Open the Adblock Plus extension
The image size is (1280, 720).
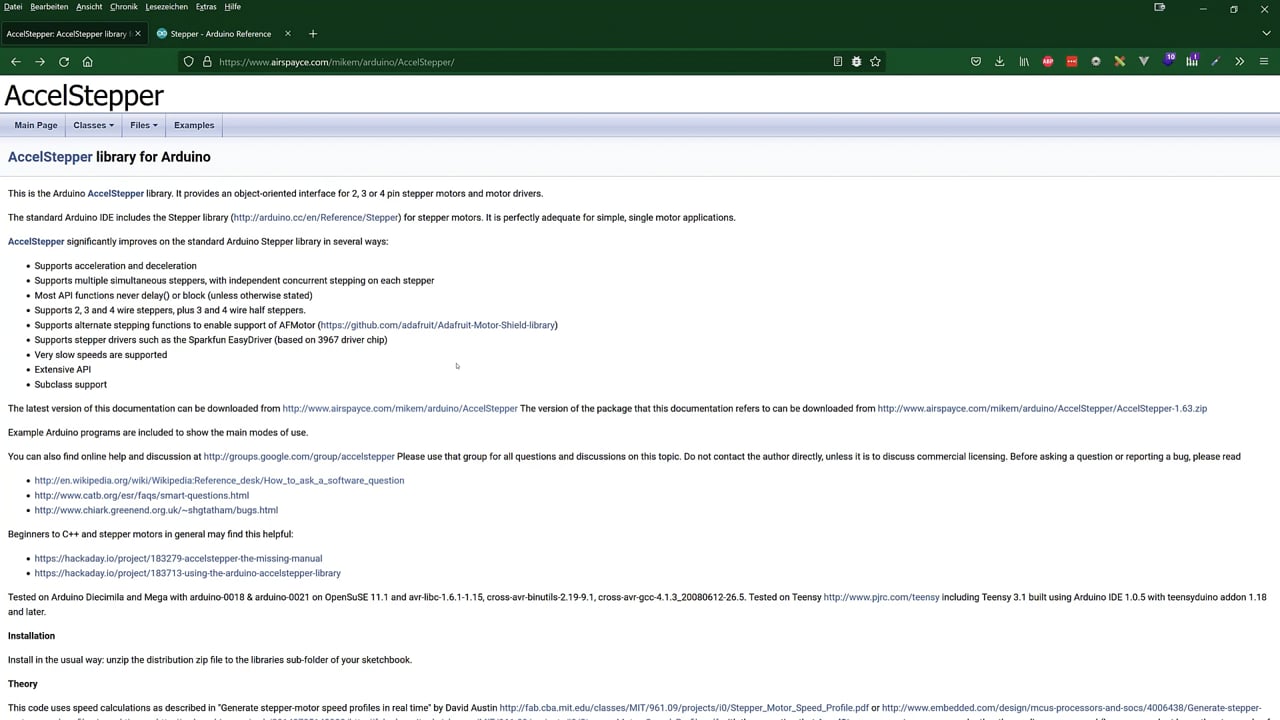click(x=1048, y=62)
